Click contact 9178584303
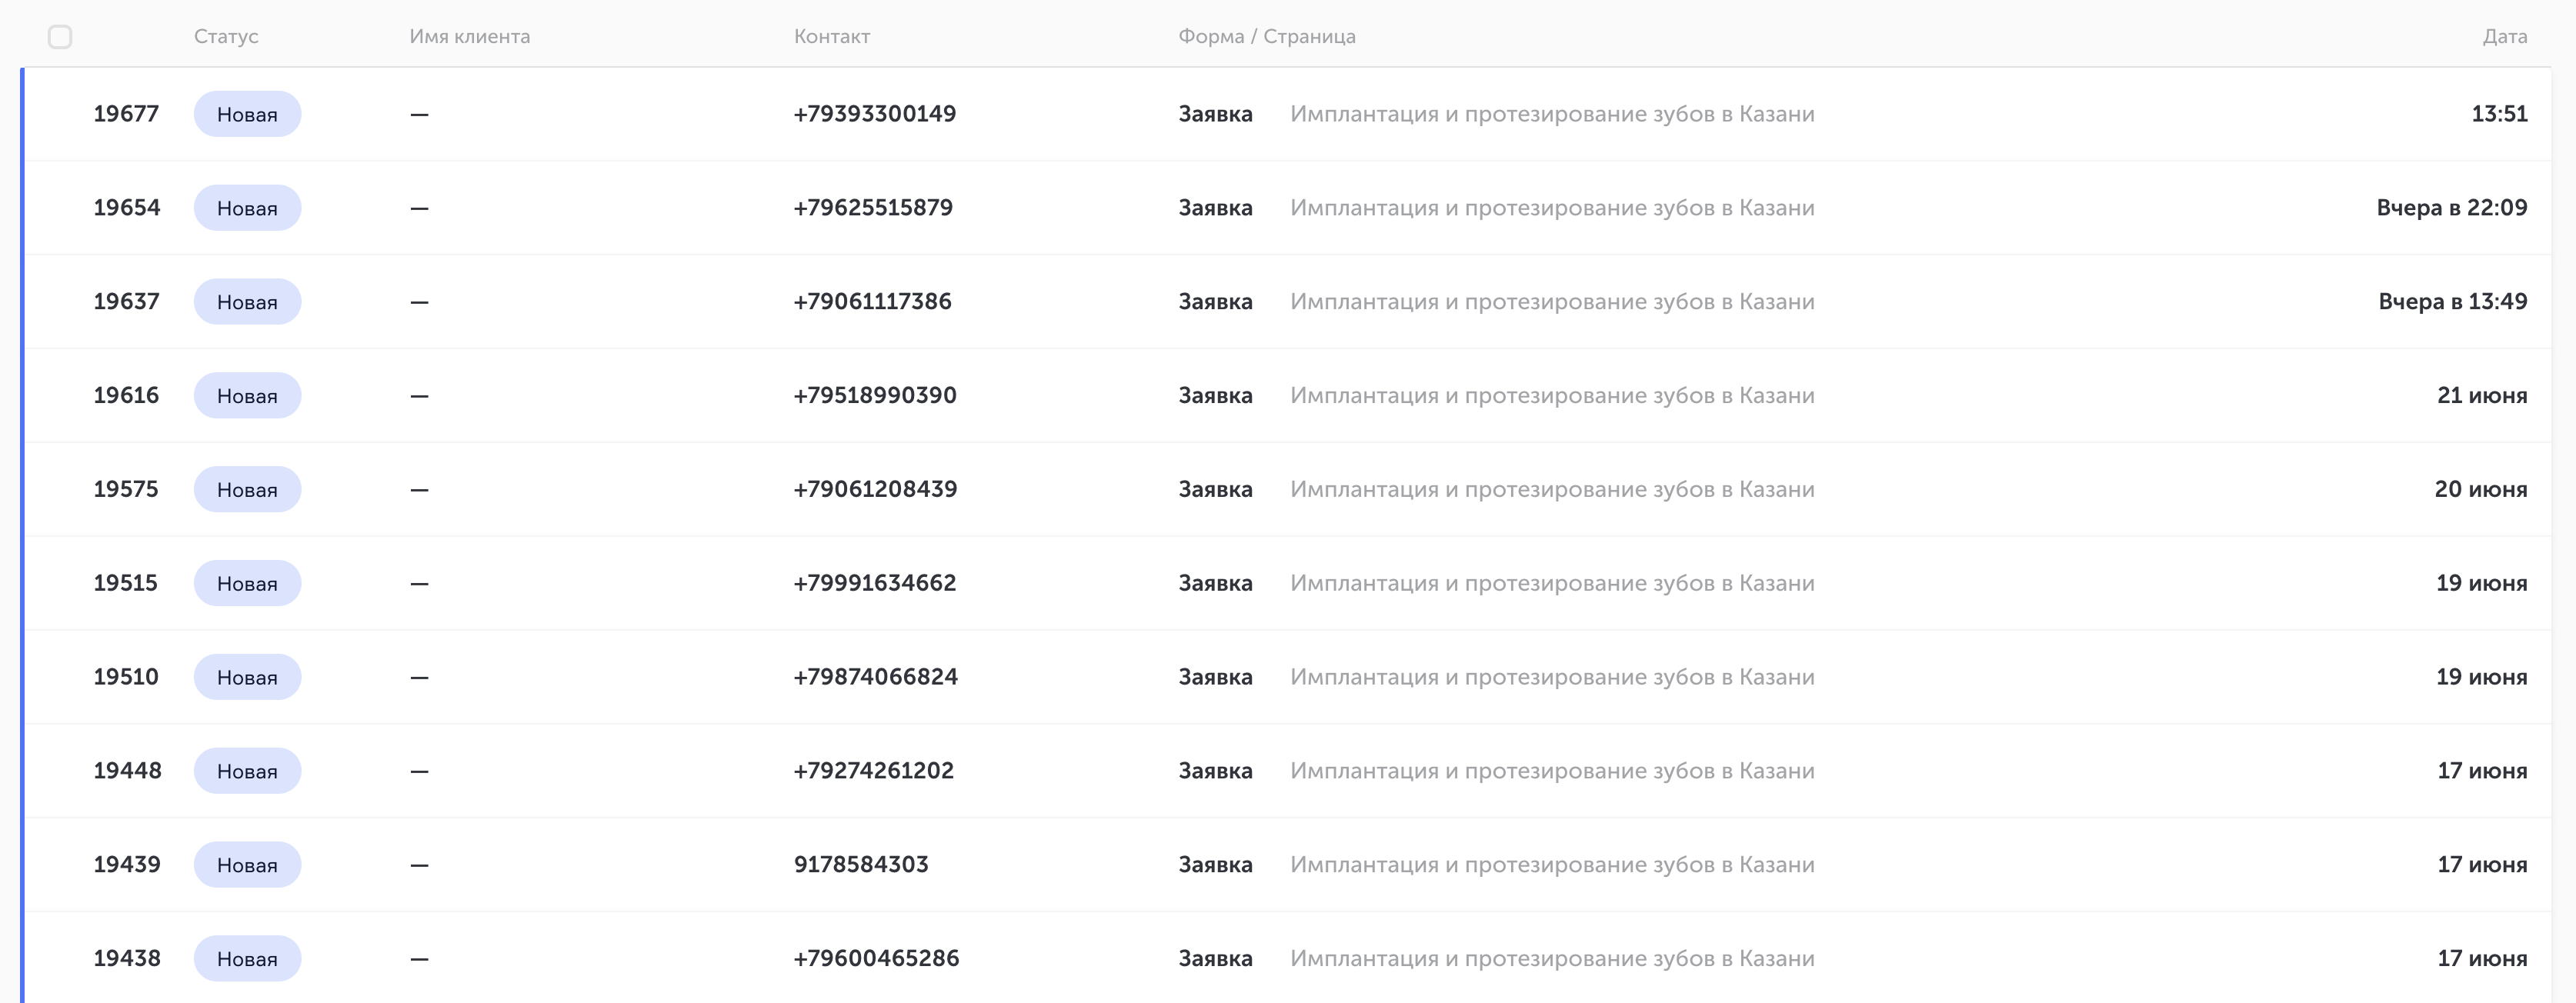 point(861,865)
